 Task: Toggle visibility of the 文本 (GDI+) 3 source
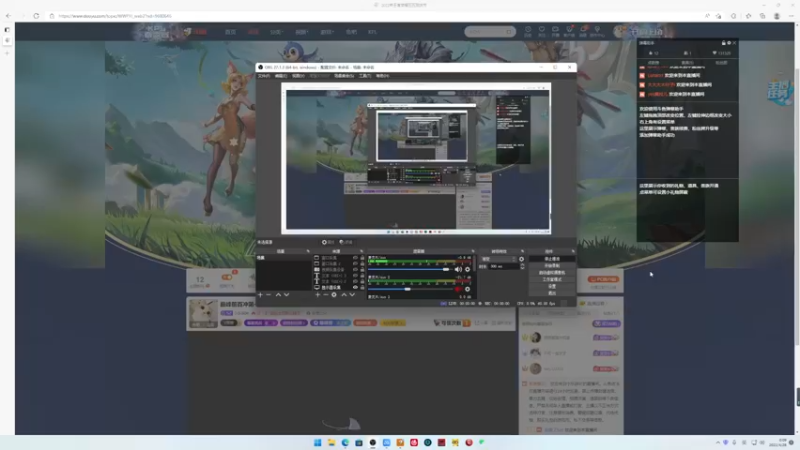(x=355, y=276)
